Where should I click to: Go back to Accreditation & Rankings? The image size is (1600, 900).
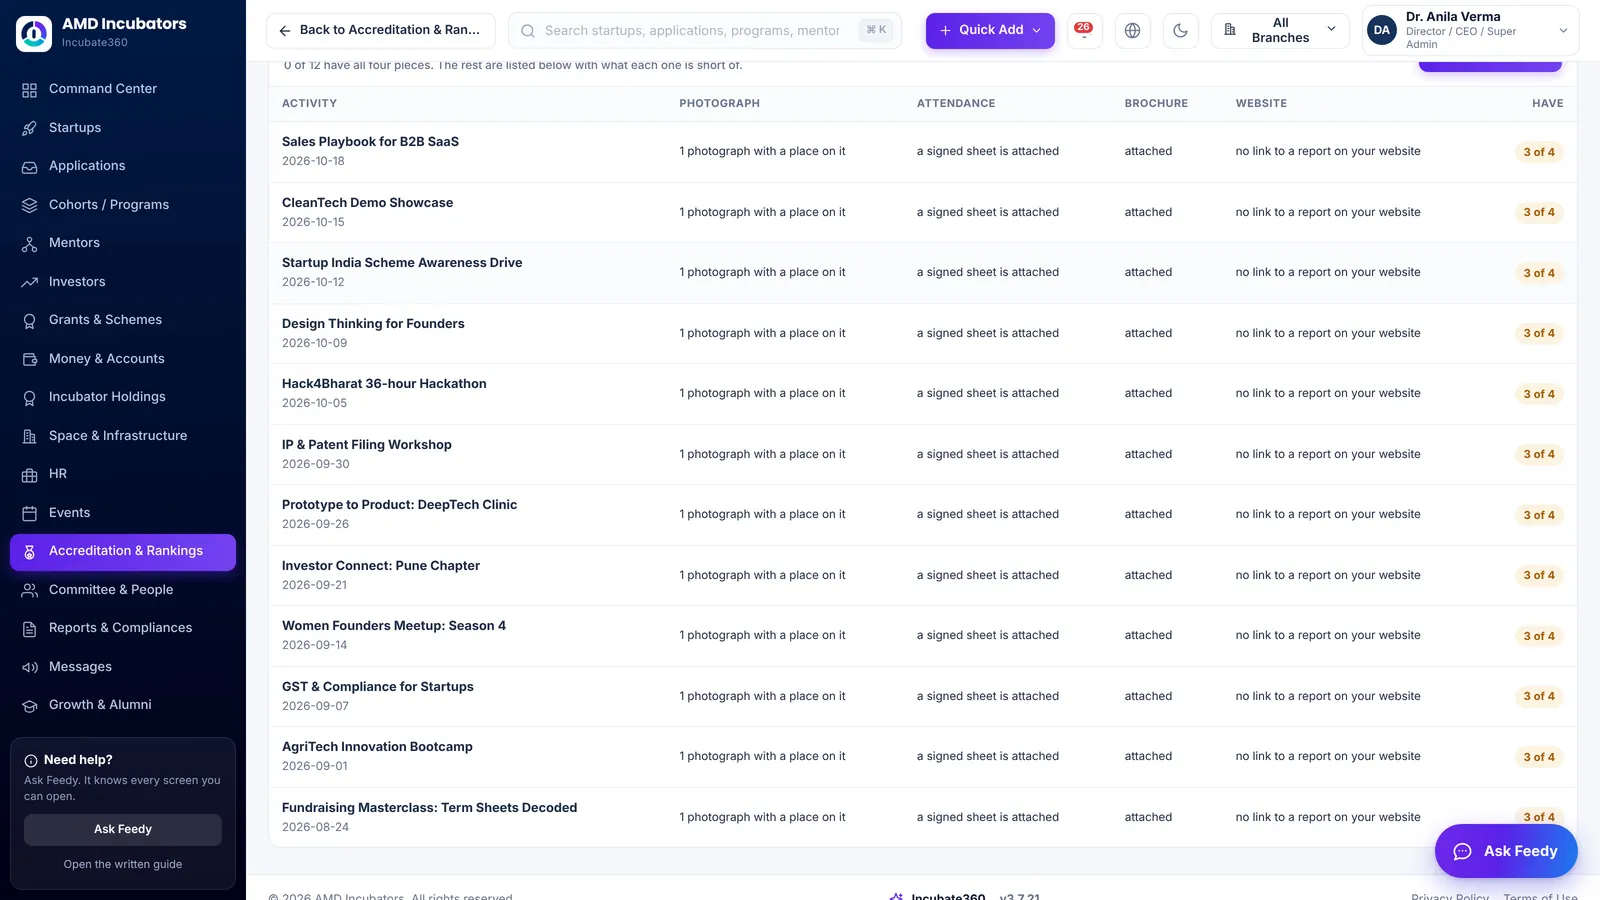click(381, 30)
